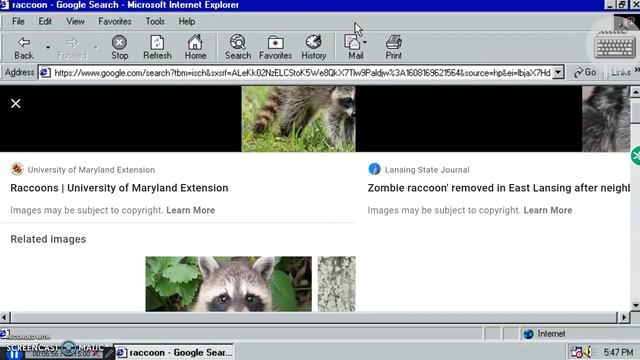
Task: Go back with the Back toolbar button
Action: click(24, 47)
